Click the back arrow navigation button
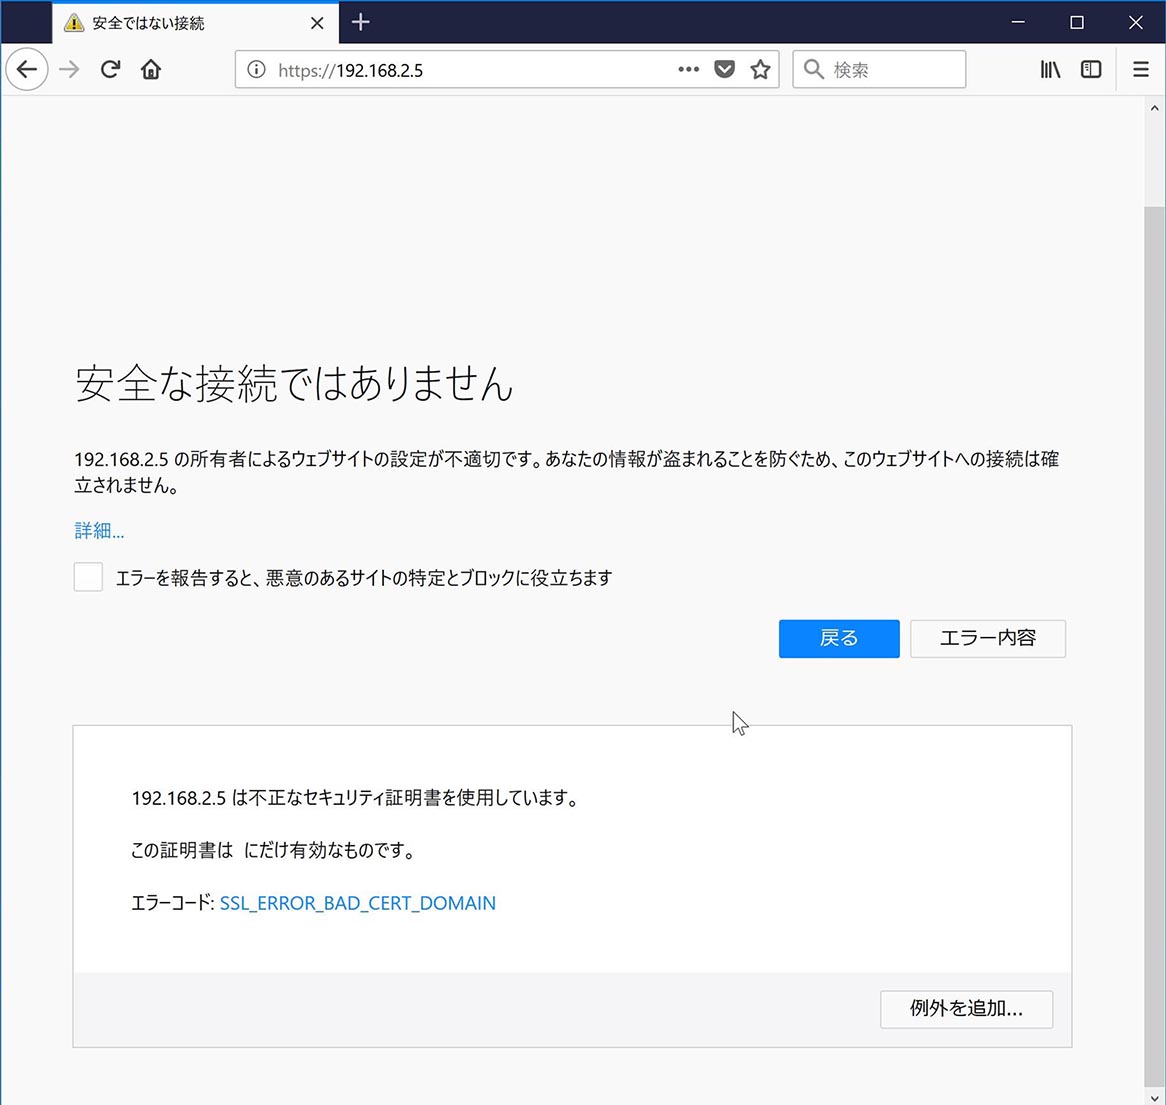1166x1105 pixels. pos(27,70)
